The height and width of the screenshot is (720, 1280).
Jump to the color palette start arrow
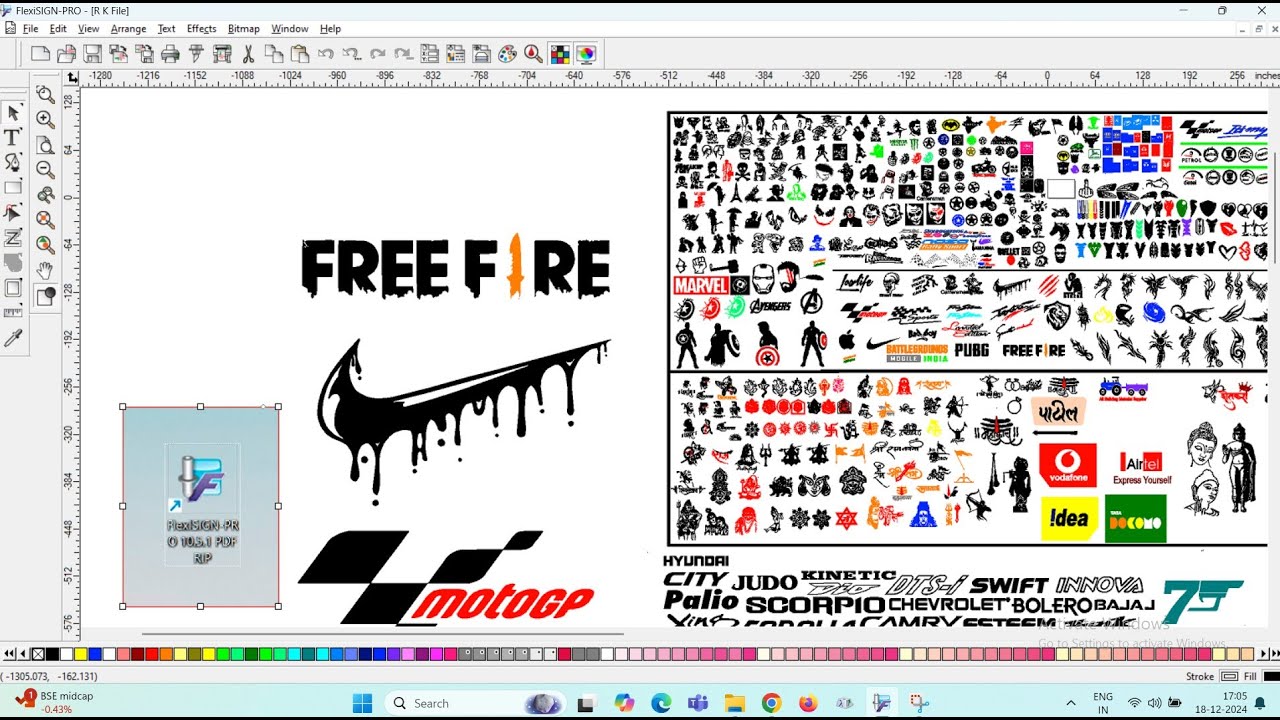point(7,654)
